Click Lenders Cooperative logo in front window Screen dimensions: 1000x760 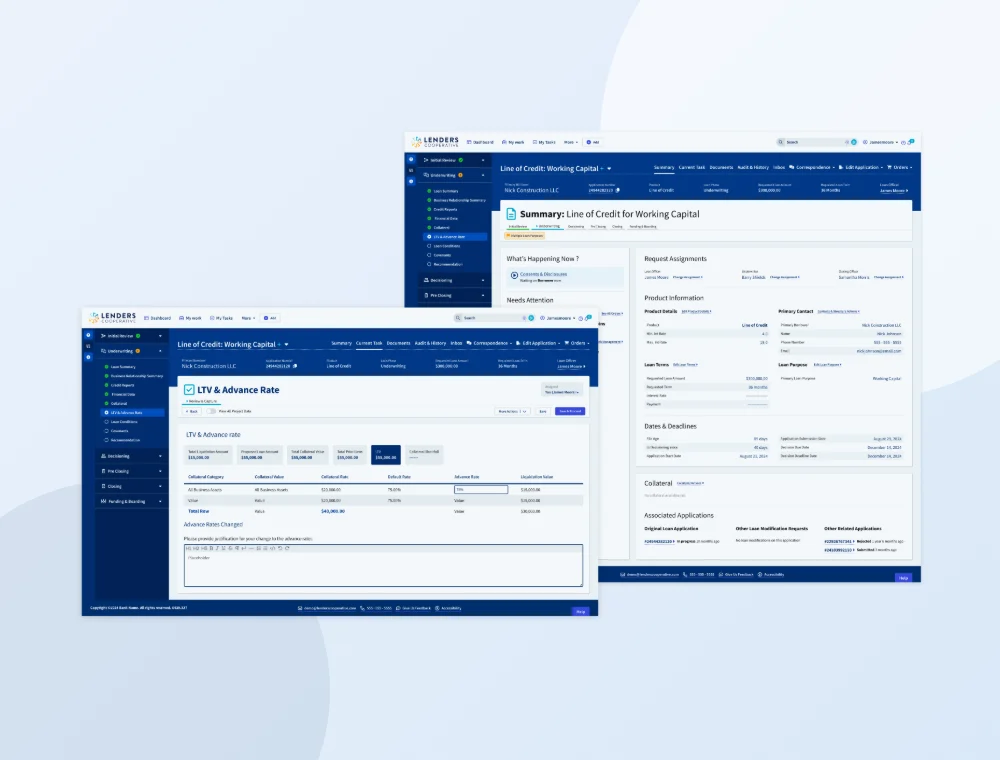click(112, 318)
